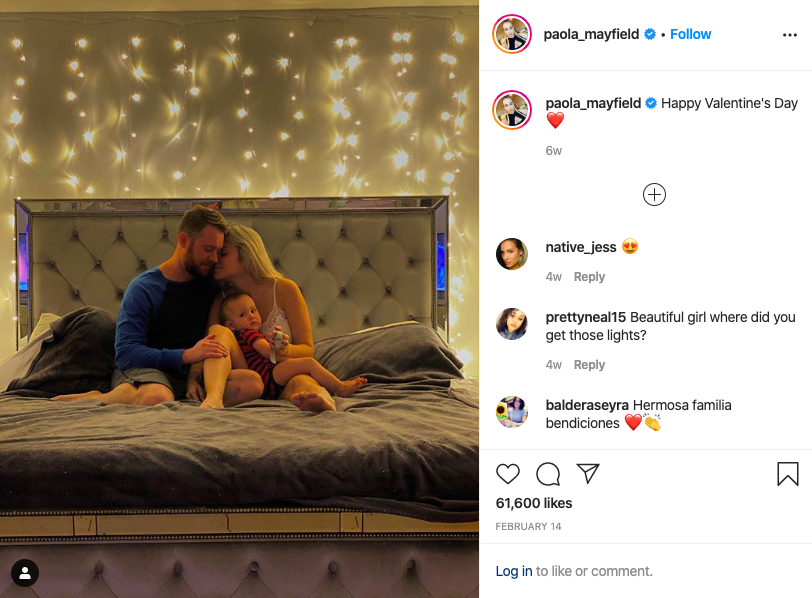Screen dimensions: 812x598
Task: Open paola_mayfield username in the caption
Action: tap(593, 103)
